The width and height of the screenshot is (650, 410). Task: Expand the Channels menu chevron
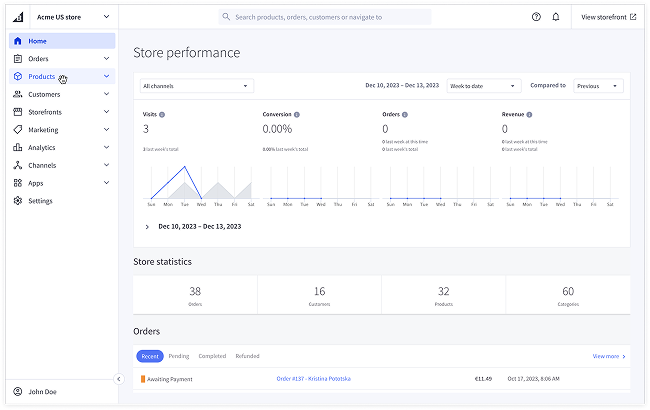107,165
